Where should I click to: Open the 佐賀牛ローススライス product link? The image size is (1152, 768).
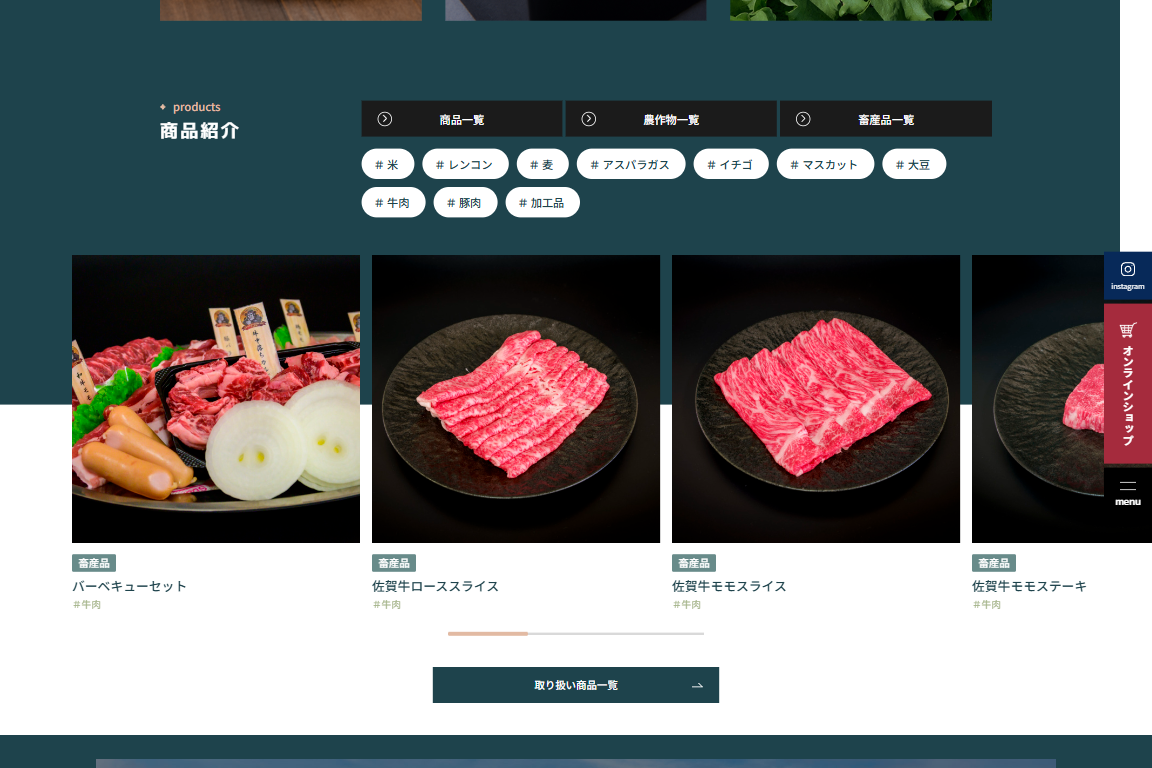[x=435, y=586]
